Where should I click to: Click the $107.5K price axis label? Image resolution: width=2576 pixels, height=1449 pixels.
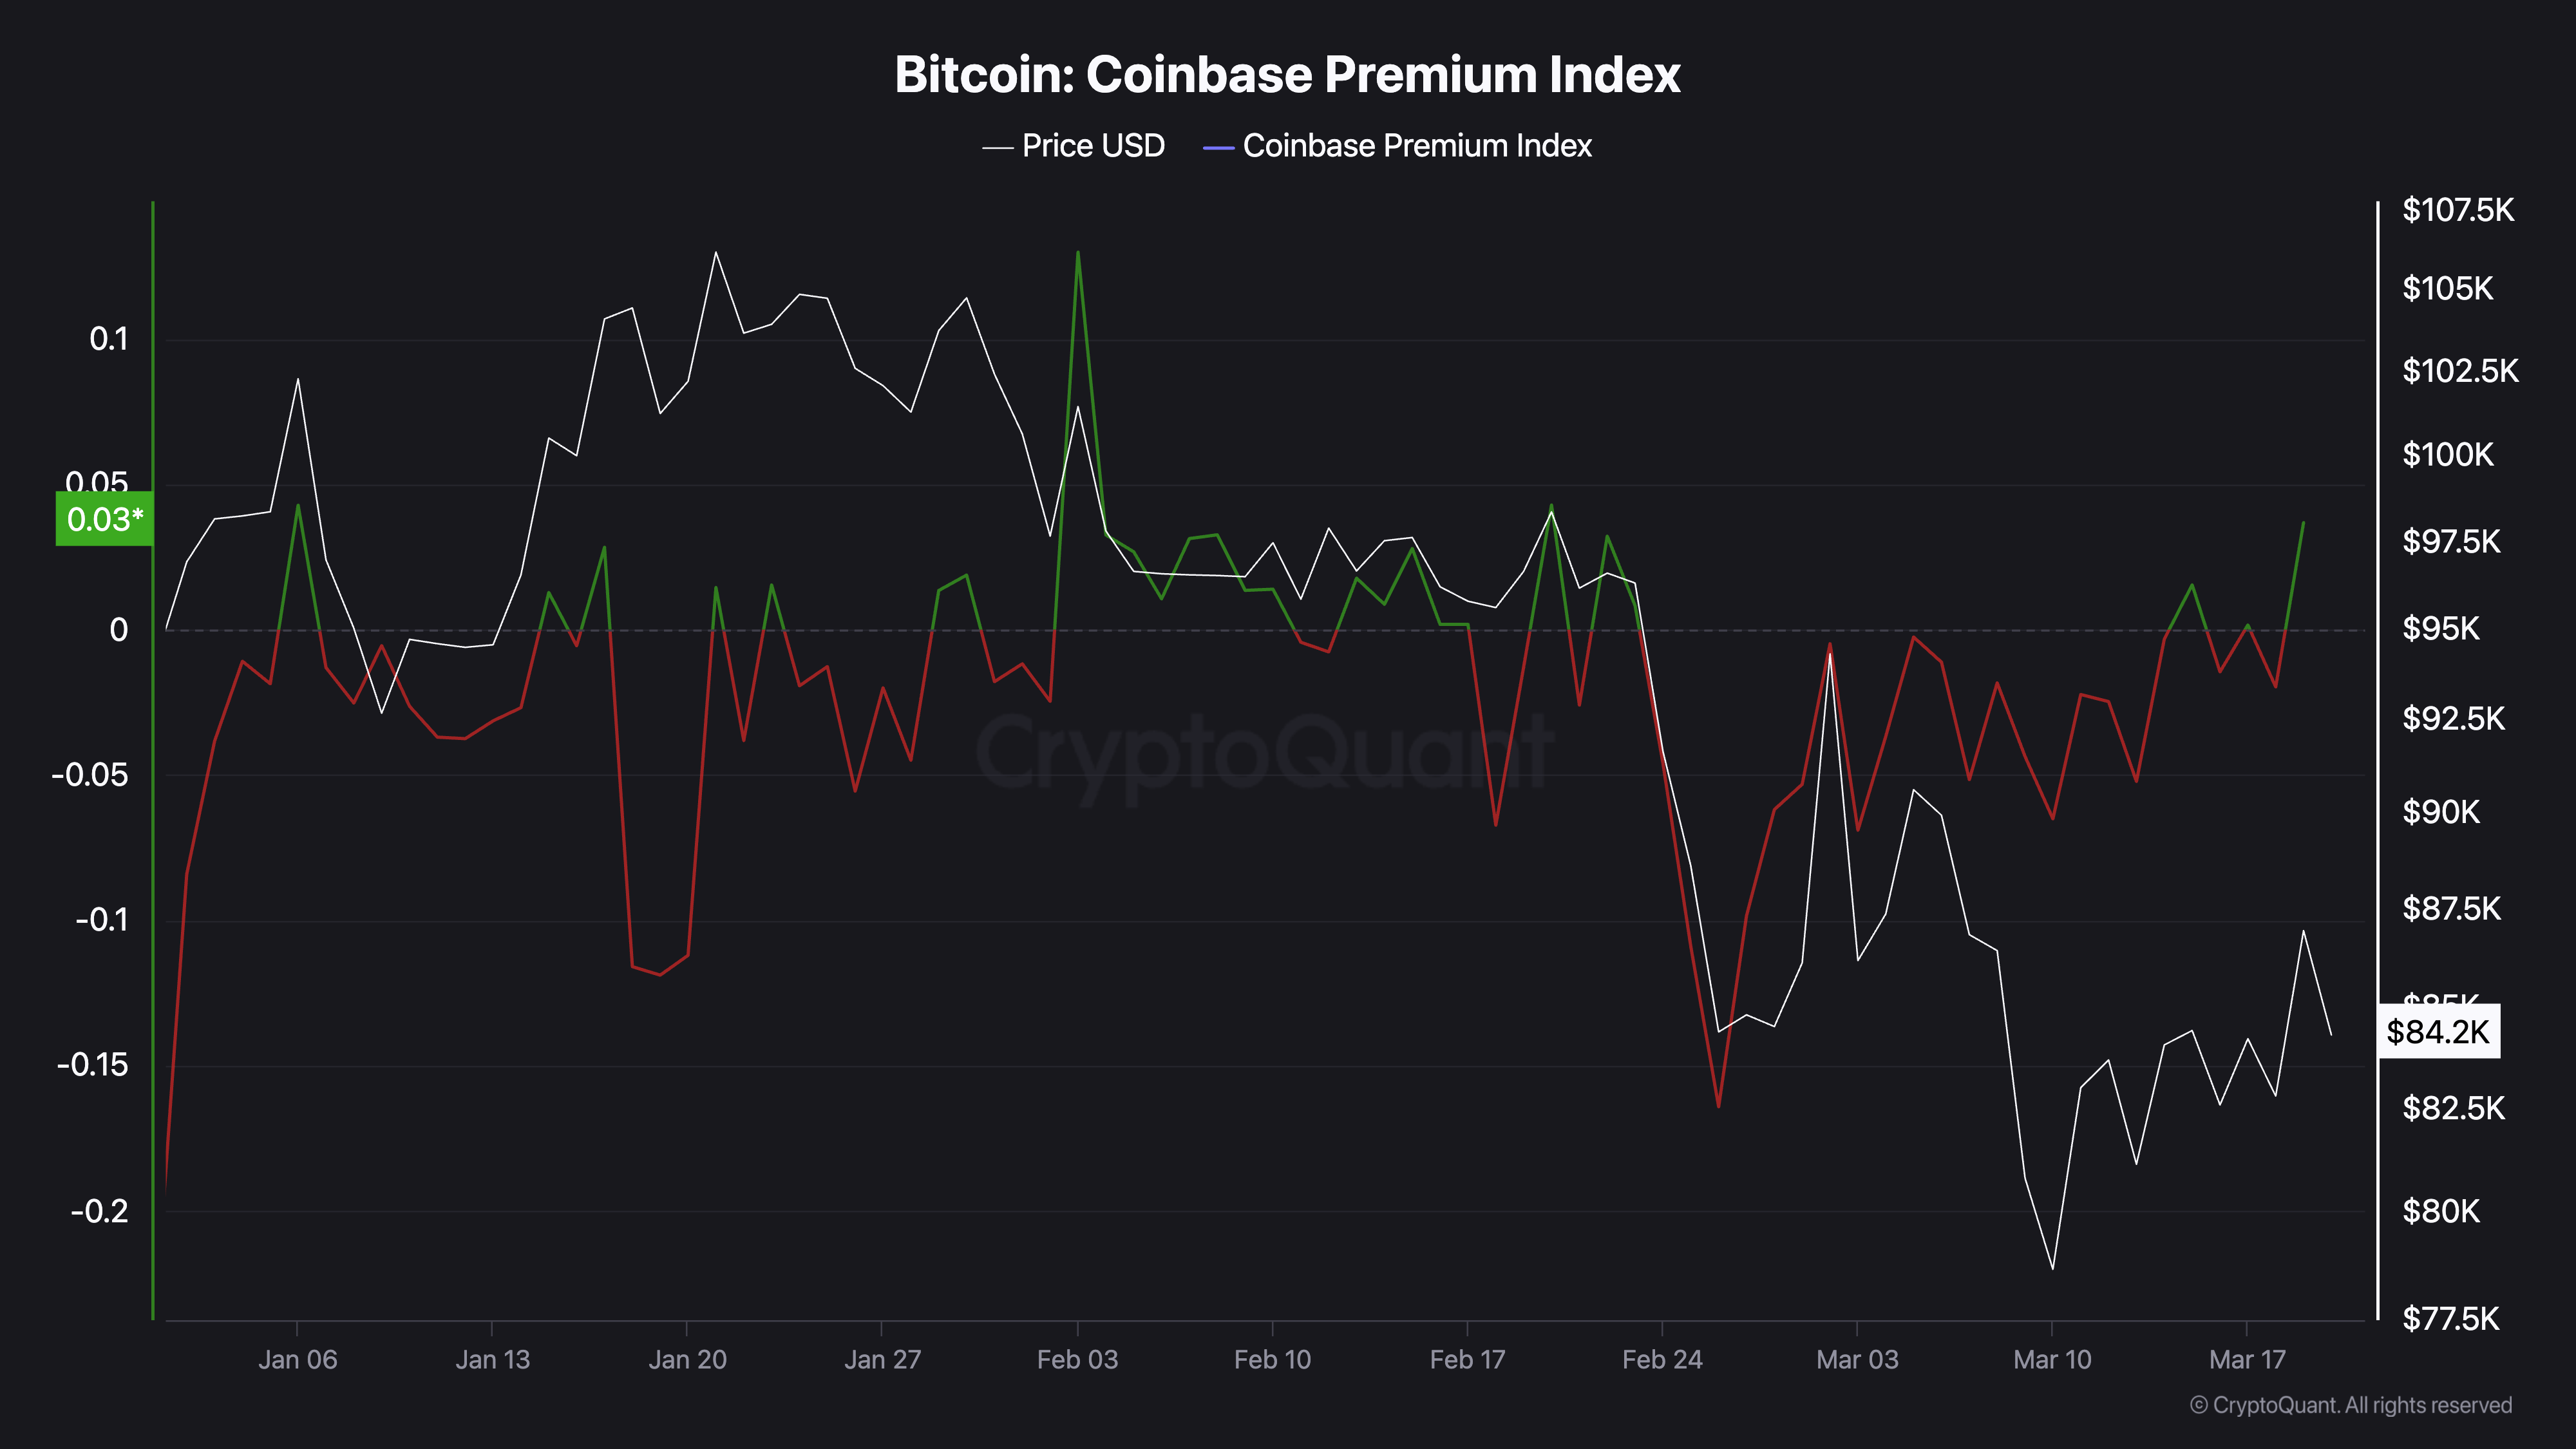coord(2457,210)
